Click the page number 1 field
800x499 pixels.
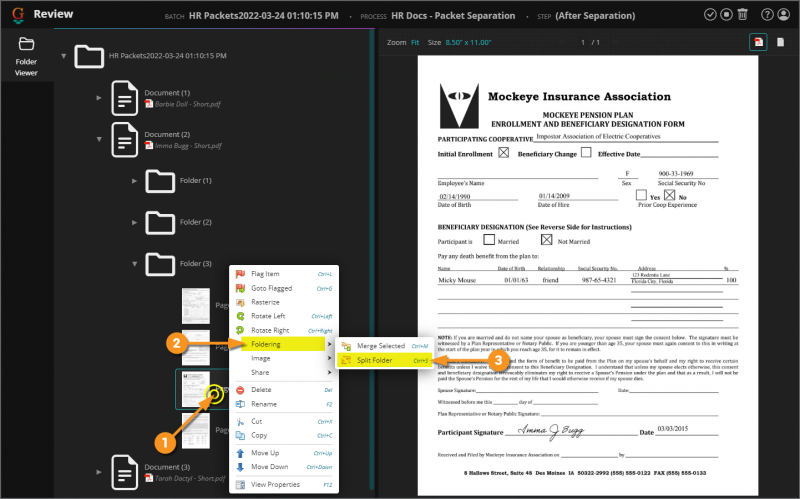point(583,42)
